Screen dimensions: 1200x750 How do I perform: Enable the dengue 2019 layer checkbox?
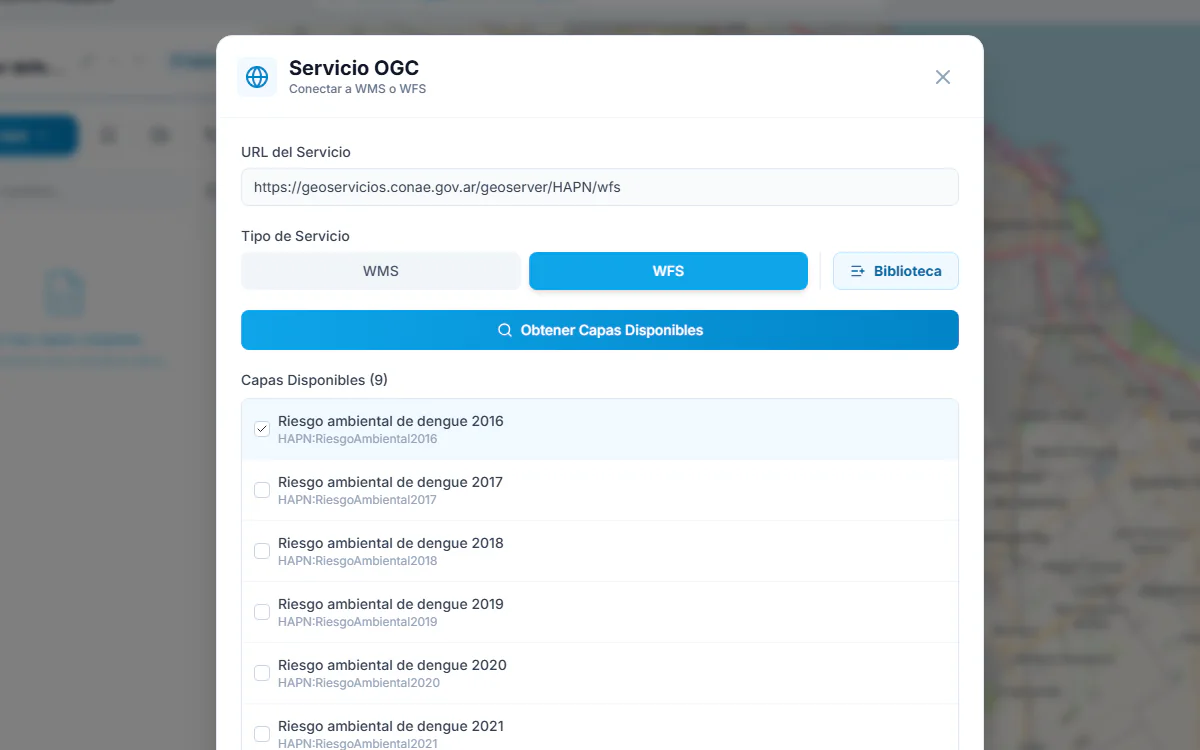262,612
